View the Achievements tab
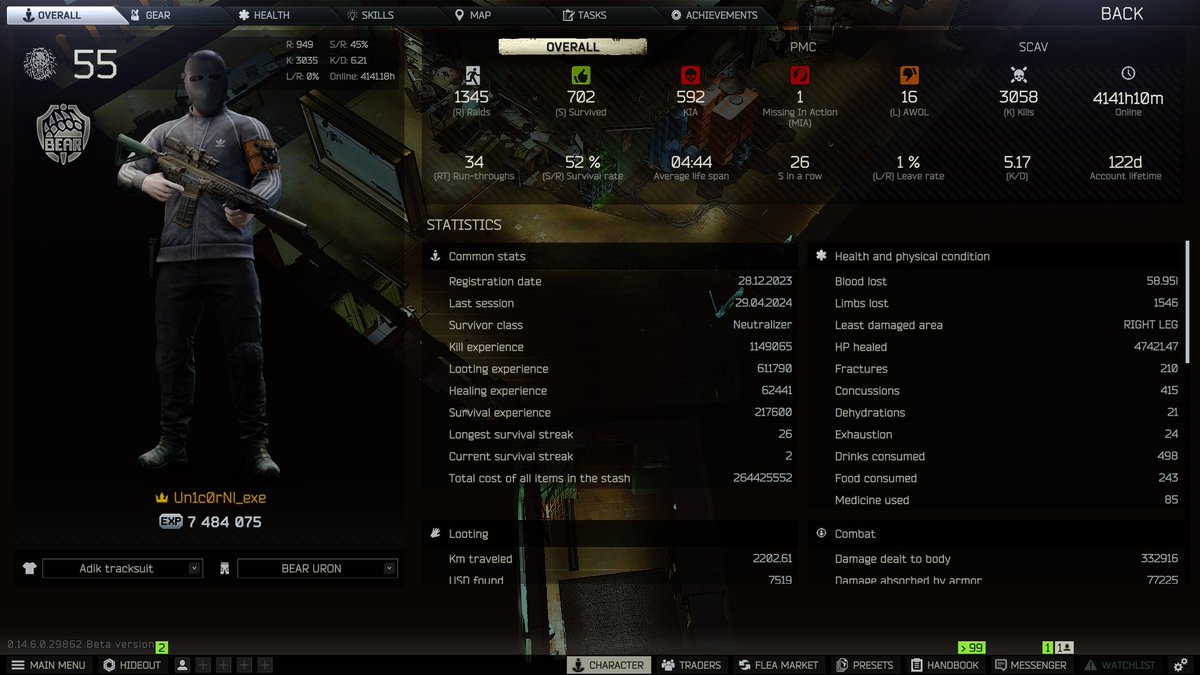Image resolution: width=1200 pixels, height=675 pixels. pos(714,15)
